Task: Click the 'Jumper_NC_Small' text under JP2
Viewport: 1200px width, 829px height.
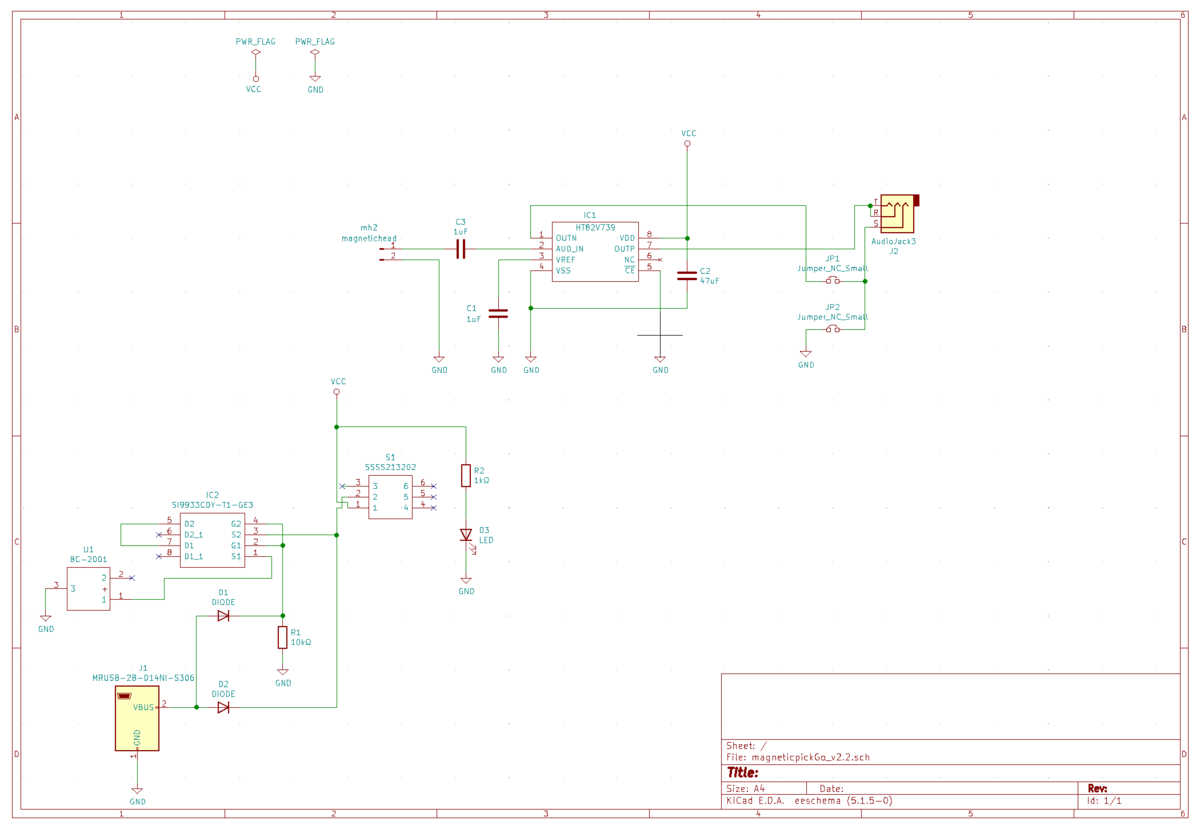Action: click(x=832, y=317)
